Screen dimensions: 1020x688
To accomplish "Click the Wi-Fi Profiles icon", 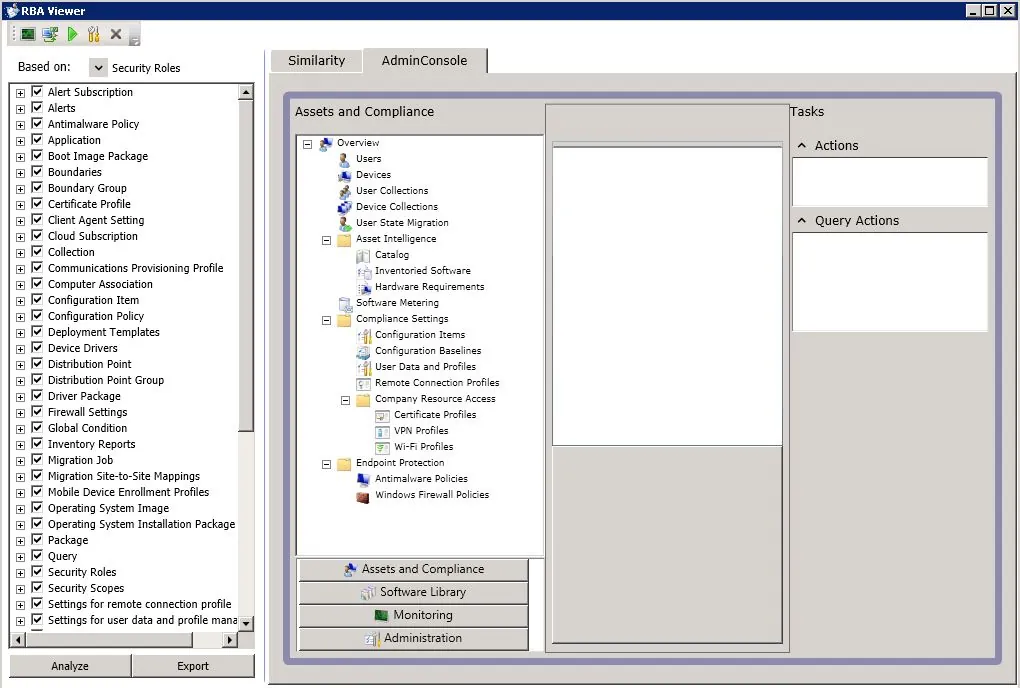I will click(382, 447).
